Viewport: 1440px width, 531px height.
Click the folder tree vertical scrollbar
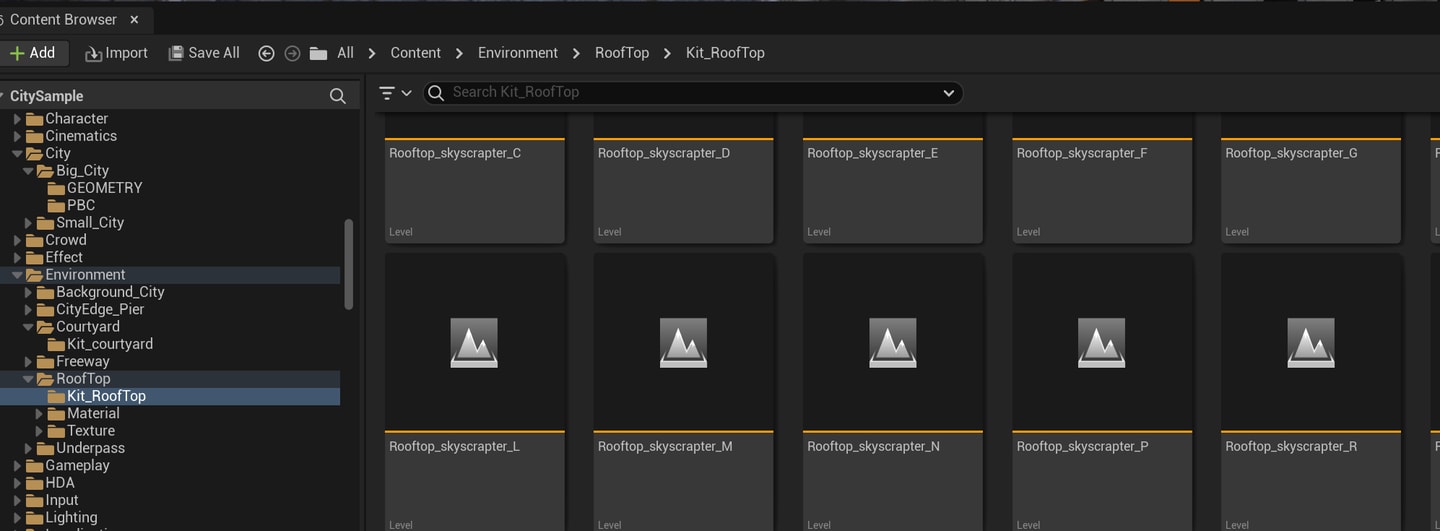point(348,264)
